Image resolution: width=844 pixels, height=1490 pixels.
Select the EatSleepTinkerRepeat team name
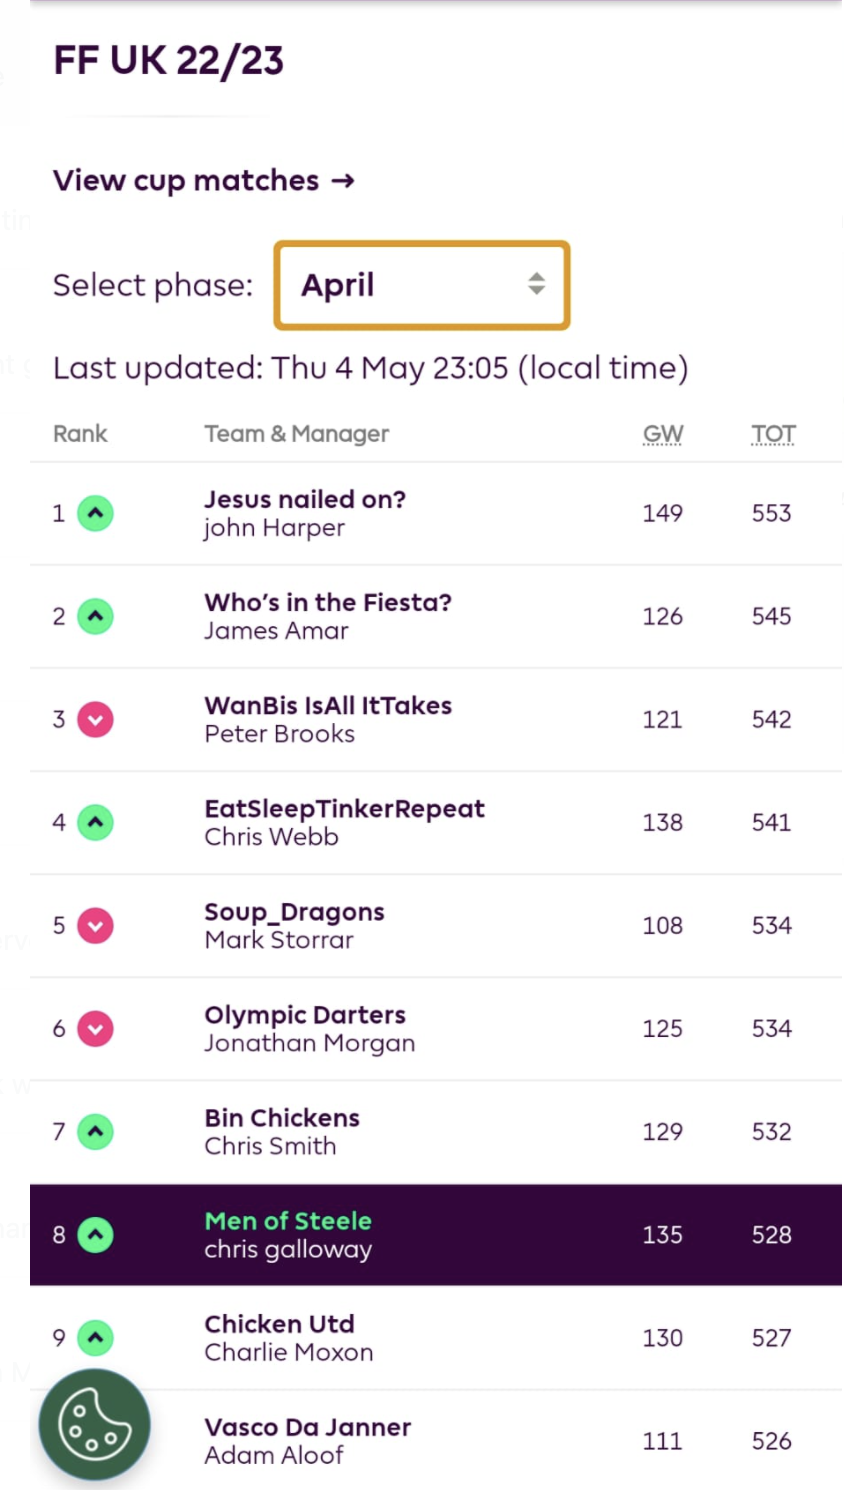[344, 808]
